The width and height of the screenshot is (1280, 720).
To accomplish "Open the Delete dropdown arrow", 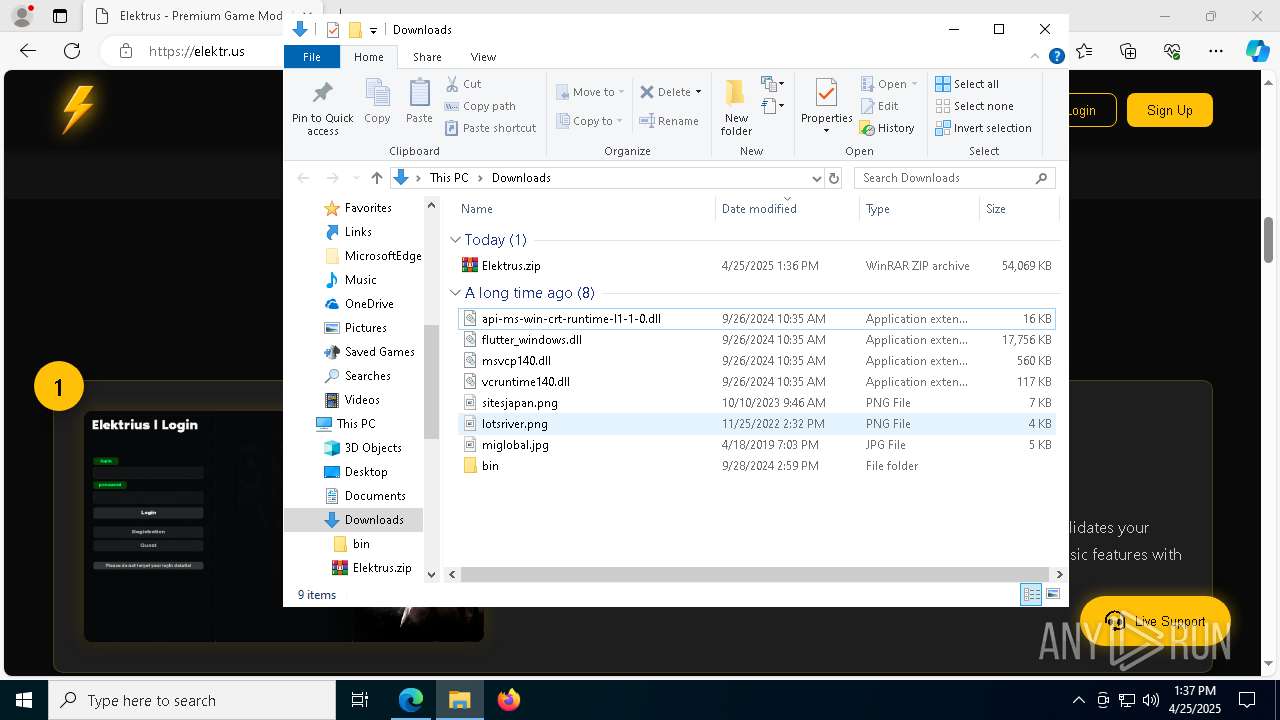I will (x=698, y=92).
